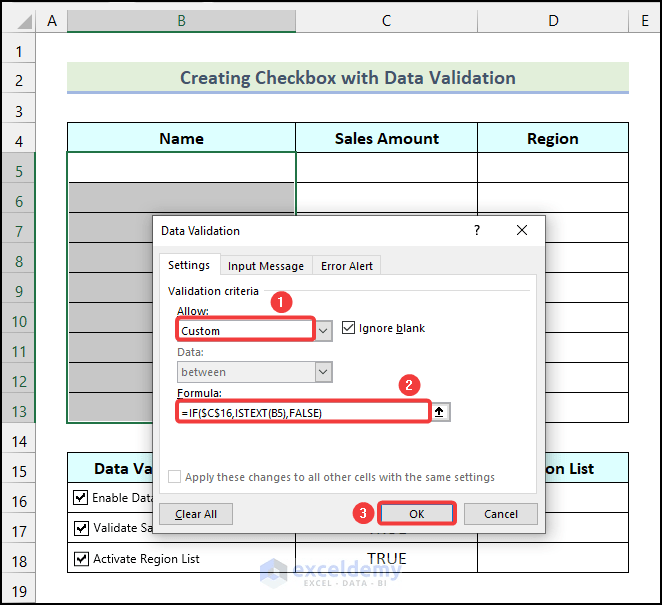Viewport: 662px width, 605px height.
Task: Switch to the Error Alert tab
Action: pyautogui.click(x=347, y=266)
